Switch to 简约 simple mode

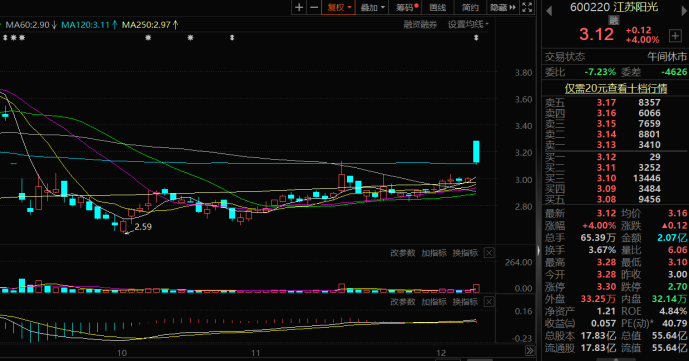coord(470,7)
